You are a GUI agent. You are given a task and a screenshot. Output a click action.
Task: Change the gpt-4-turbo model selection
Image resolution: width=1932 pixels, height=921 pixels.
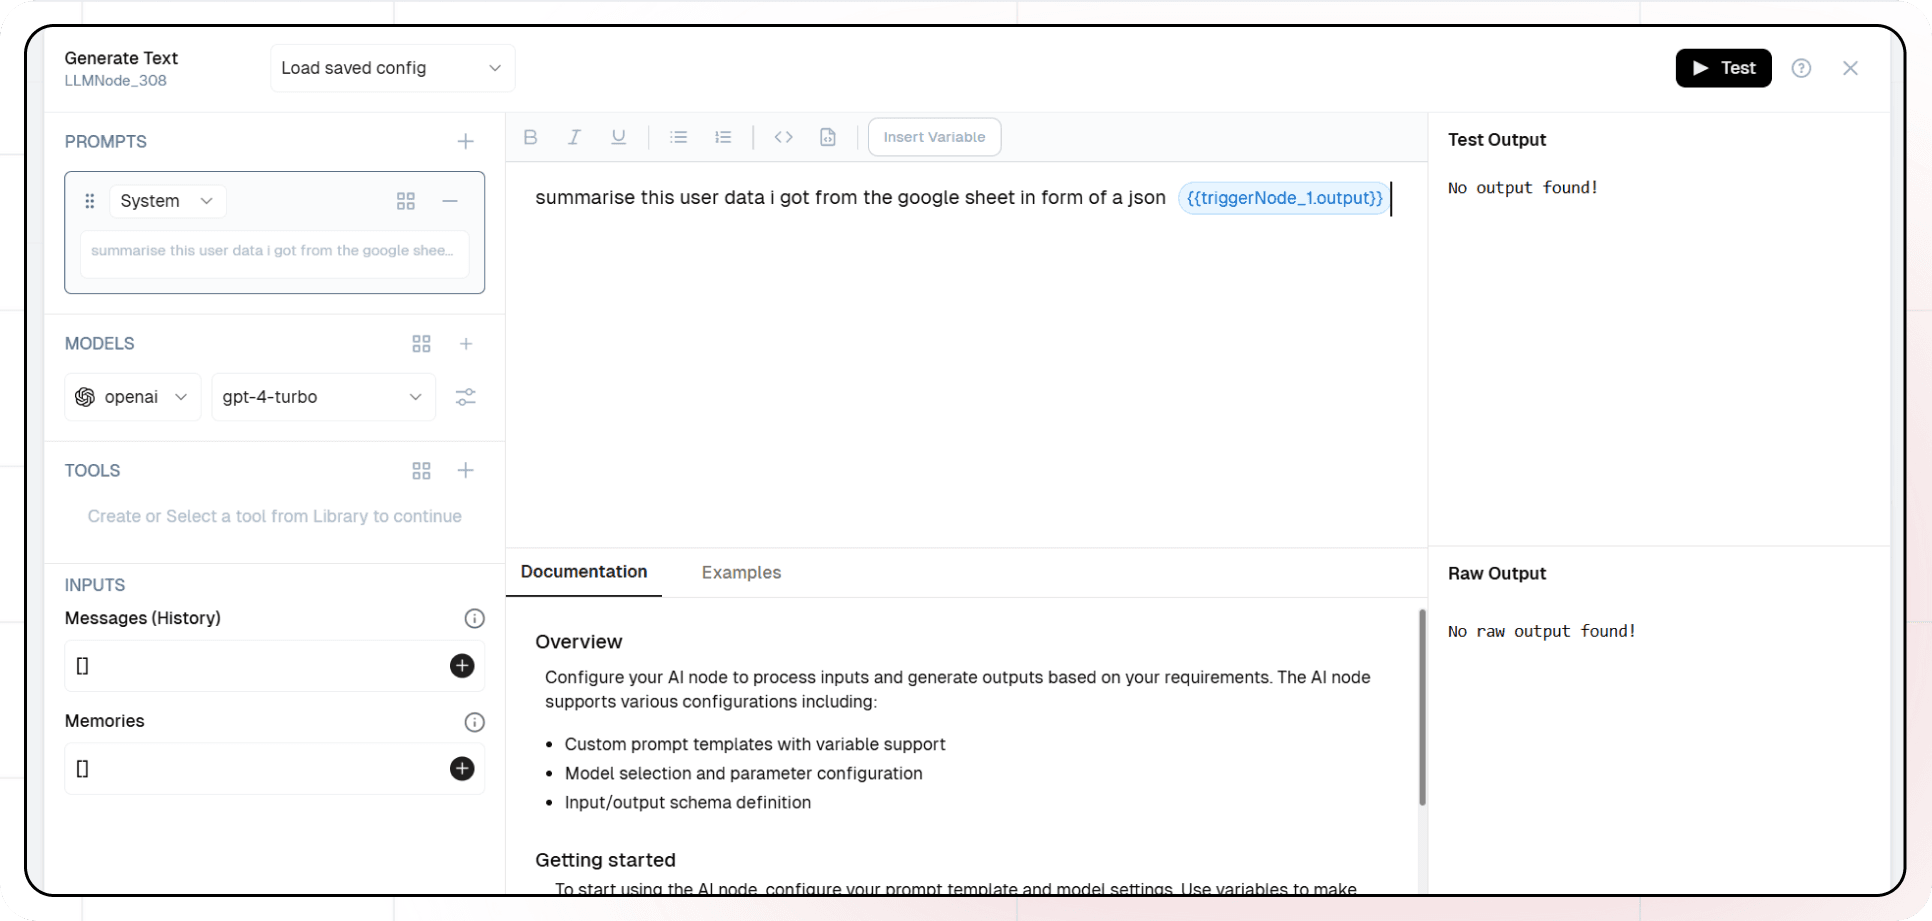323,397
